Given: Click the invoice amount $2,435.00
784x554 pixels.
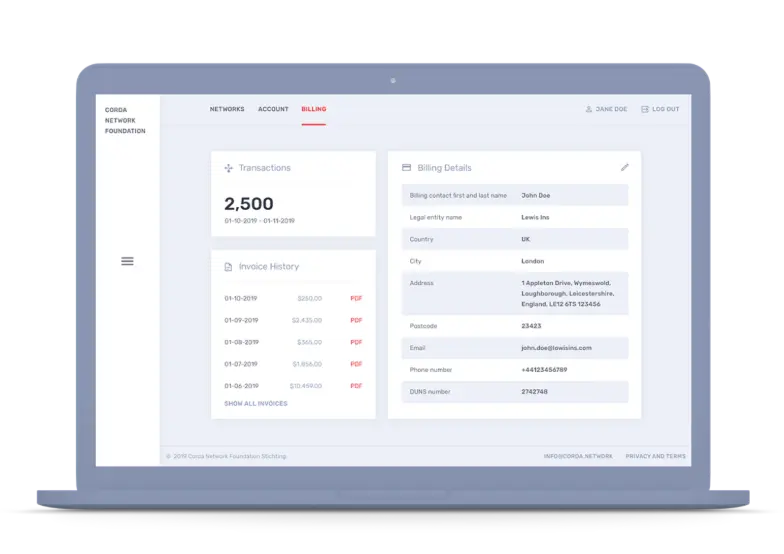Looking at the screenshot, I should point(307,320).
